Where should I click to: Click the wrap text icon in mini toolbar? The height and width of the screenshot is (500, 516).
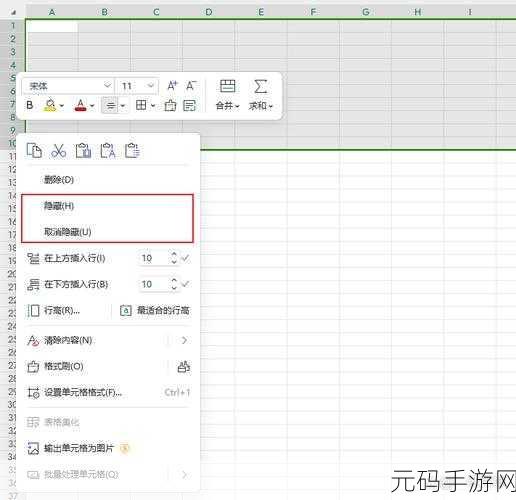tap(189, 105)
